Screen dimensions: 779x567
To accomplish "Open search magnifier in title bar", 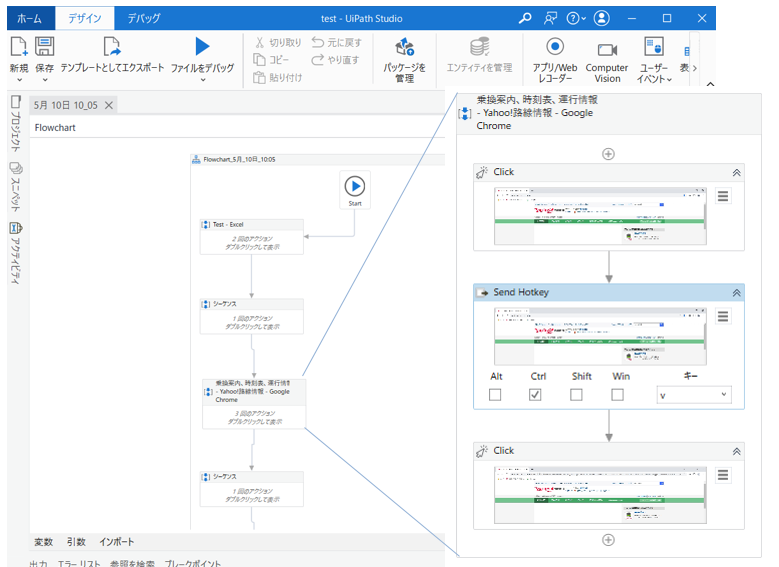I will (525, 18).
